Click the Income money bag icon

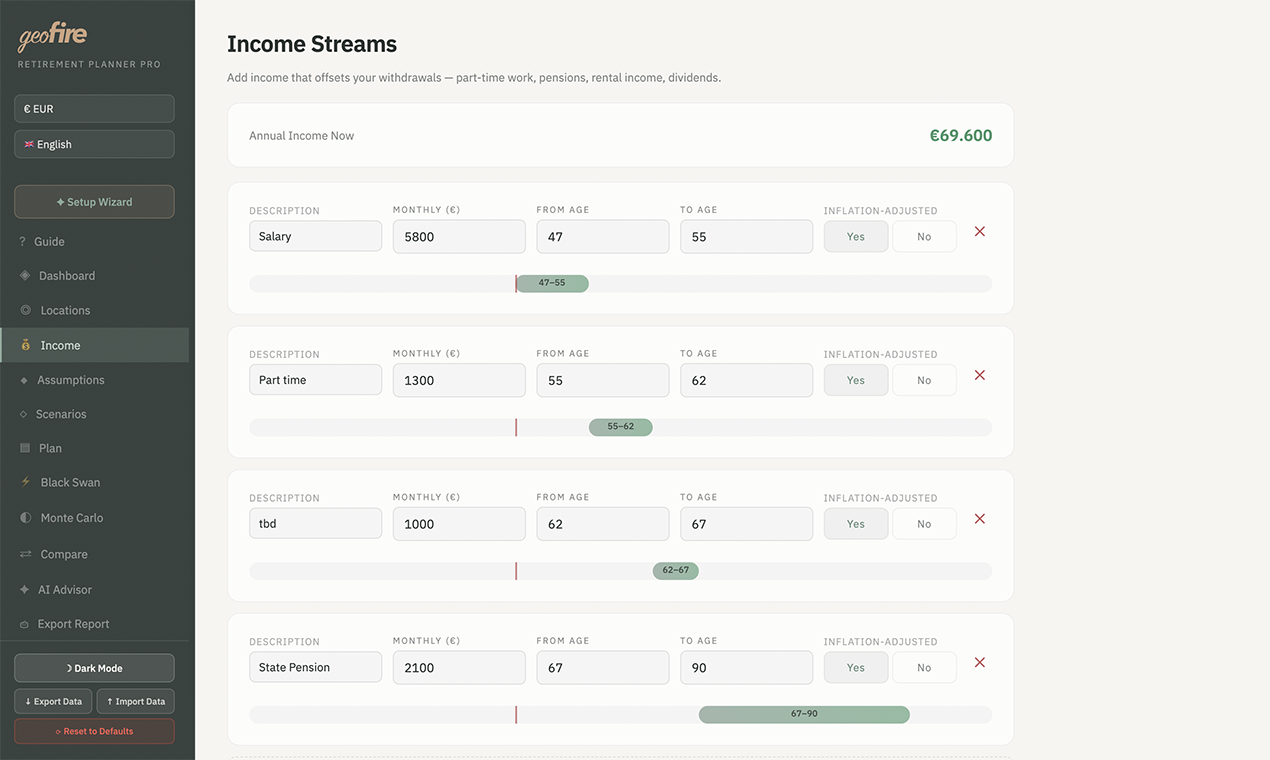26,345
